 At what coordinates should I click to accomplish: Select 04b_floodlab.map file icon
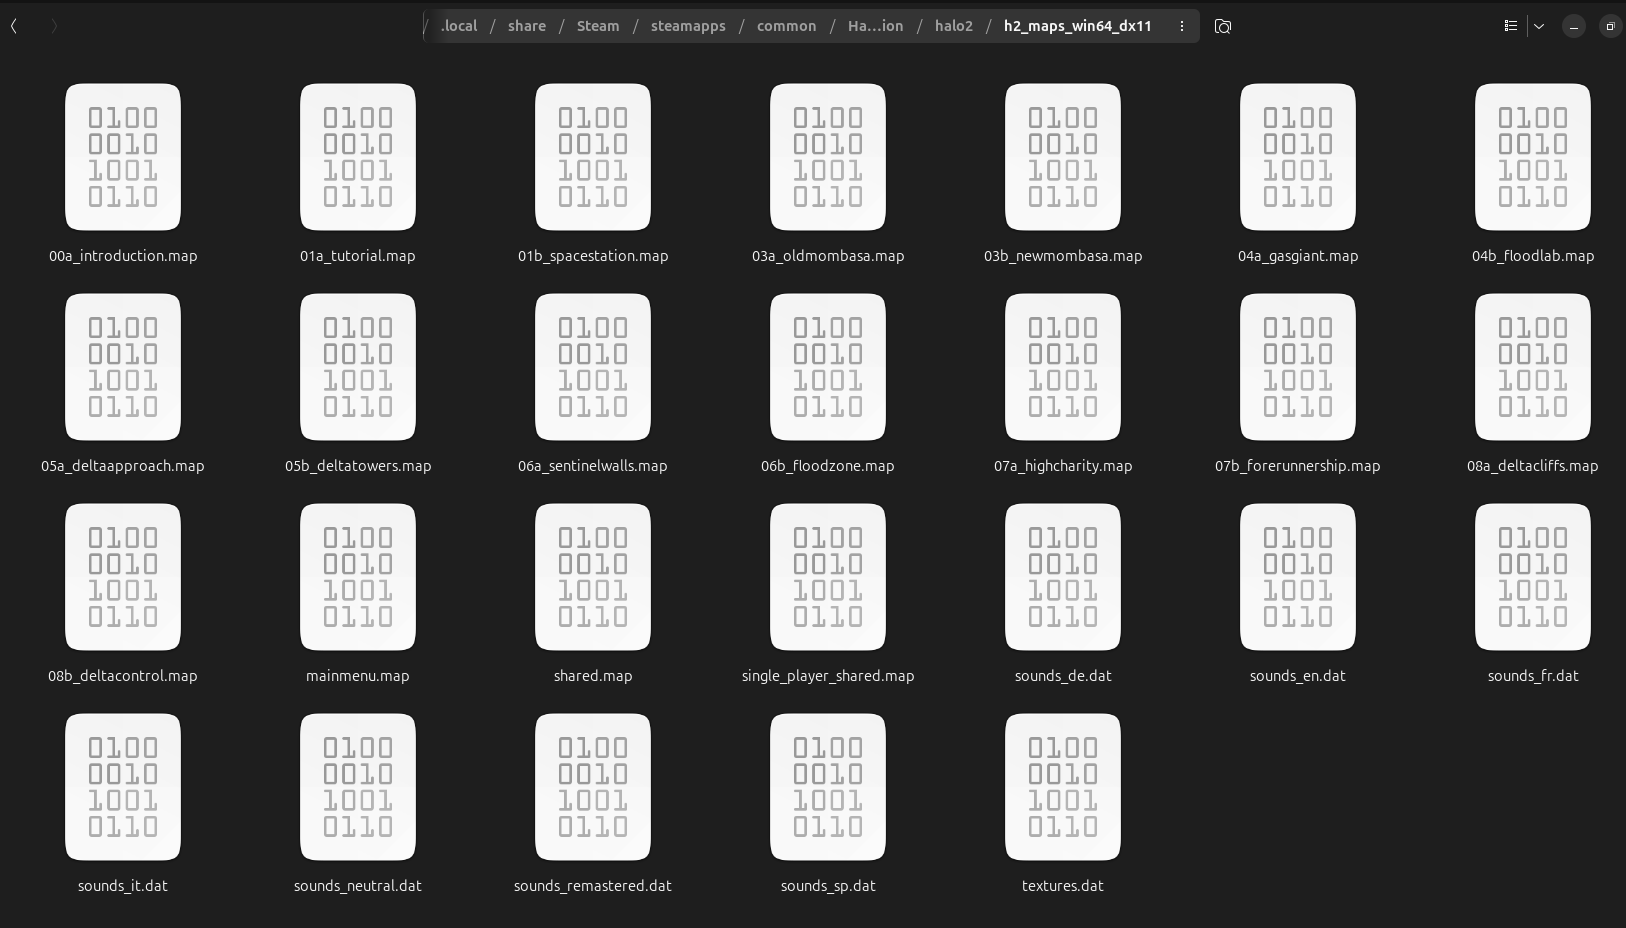point(1533,157)
